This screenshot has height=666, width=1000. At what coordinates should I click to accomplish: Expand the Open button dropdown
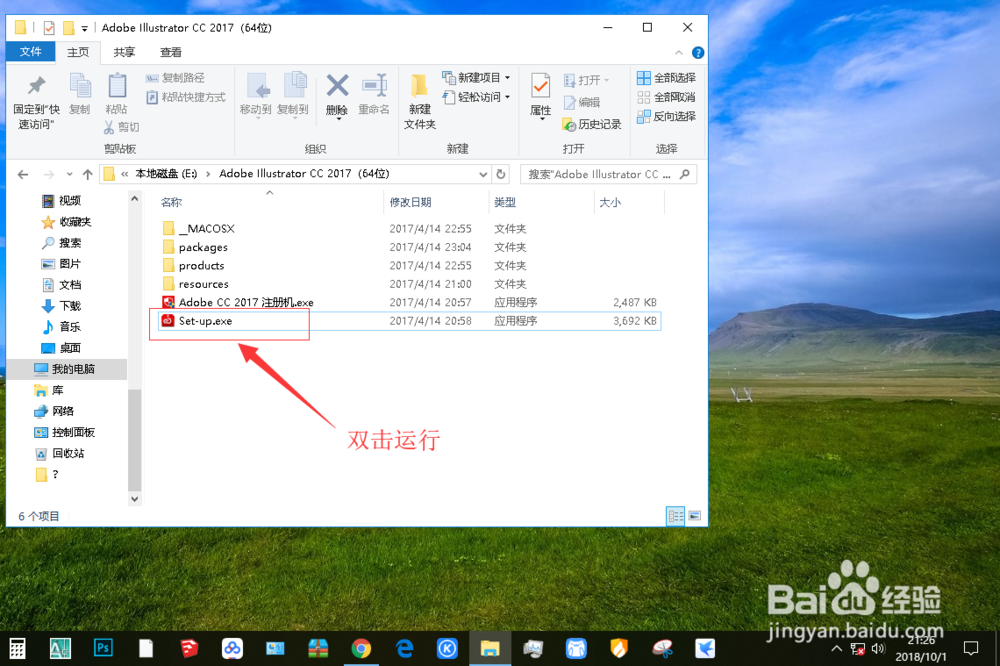(607, 80)
